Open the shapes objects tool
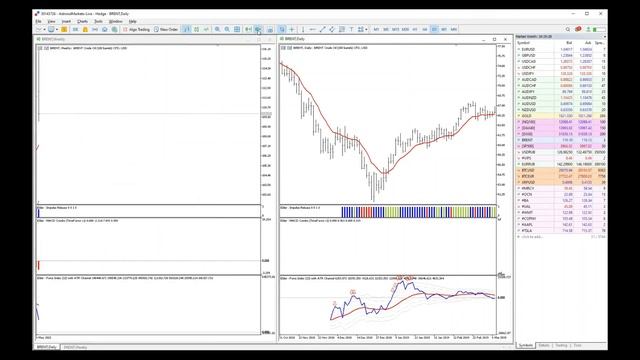The width and height of the screenshot is (640, 360). click(x=360, y=29)
